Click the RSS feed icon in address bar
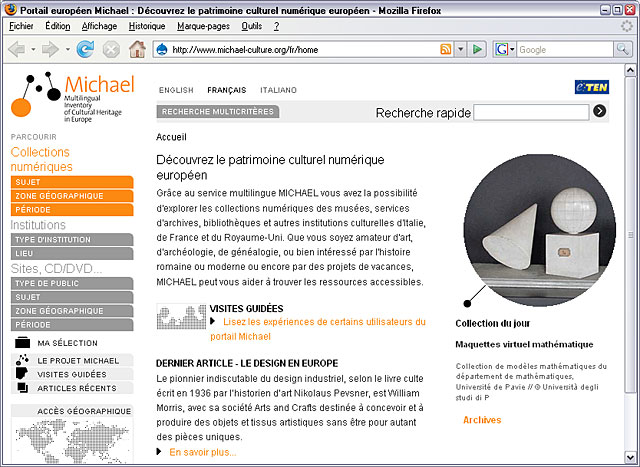Screen dimensions: 640x467 (x=446, y=50)
